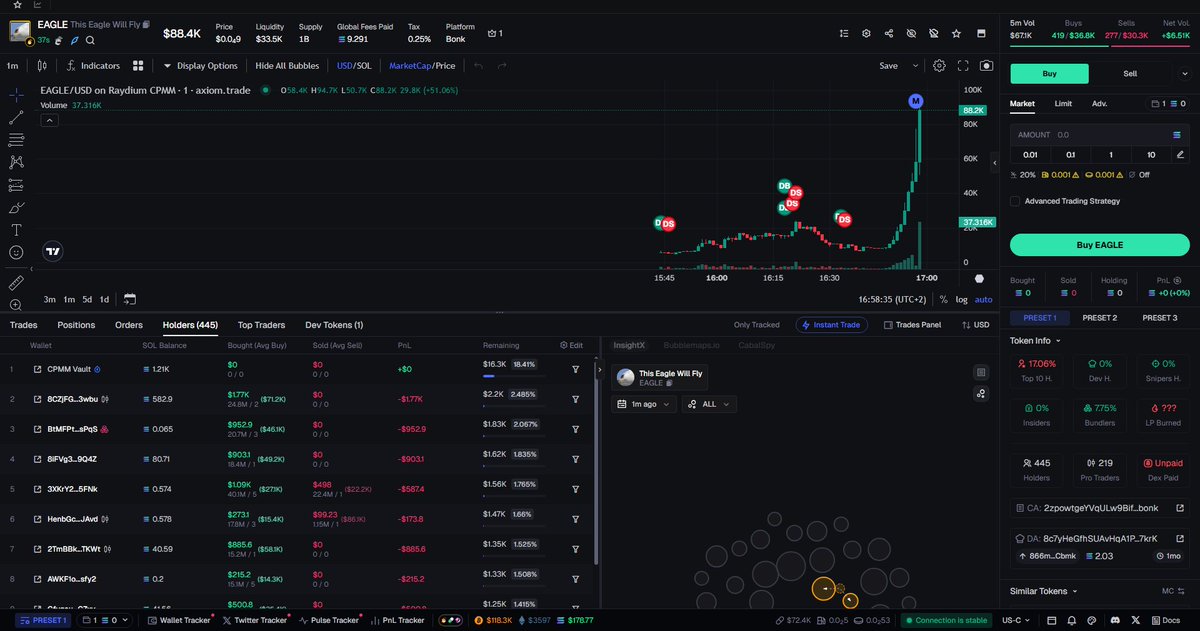This screenshot has width=1200, height=631.
Task: Filter trades by HenbGc...JAvd wallet
Action: [x=576, y=519]
